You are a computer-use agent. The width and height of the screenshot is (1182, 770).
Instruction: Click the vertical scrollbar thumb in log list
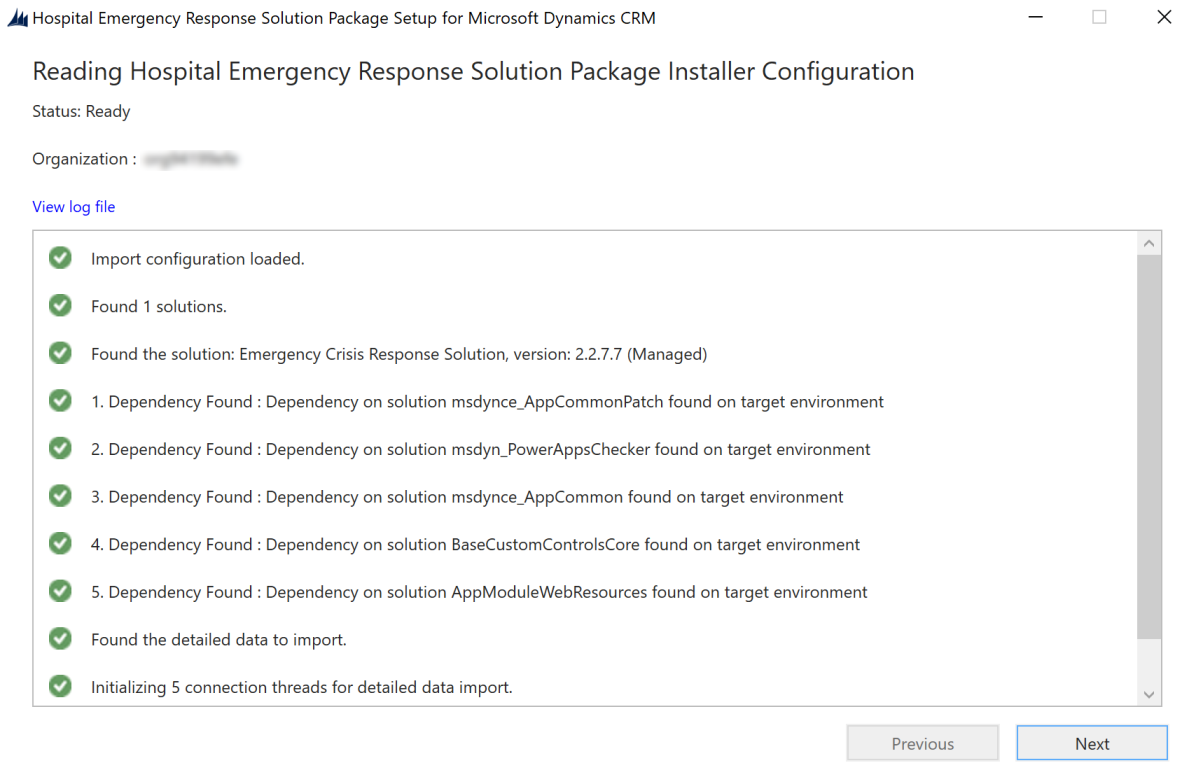click(1149, 445)
